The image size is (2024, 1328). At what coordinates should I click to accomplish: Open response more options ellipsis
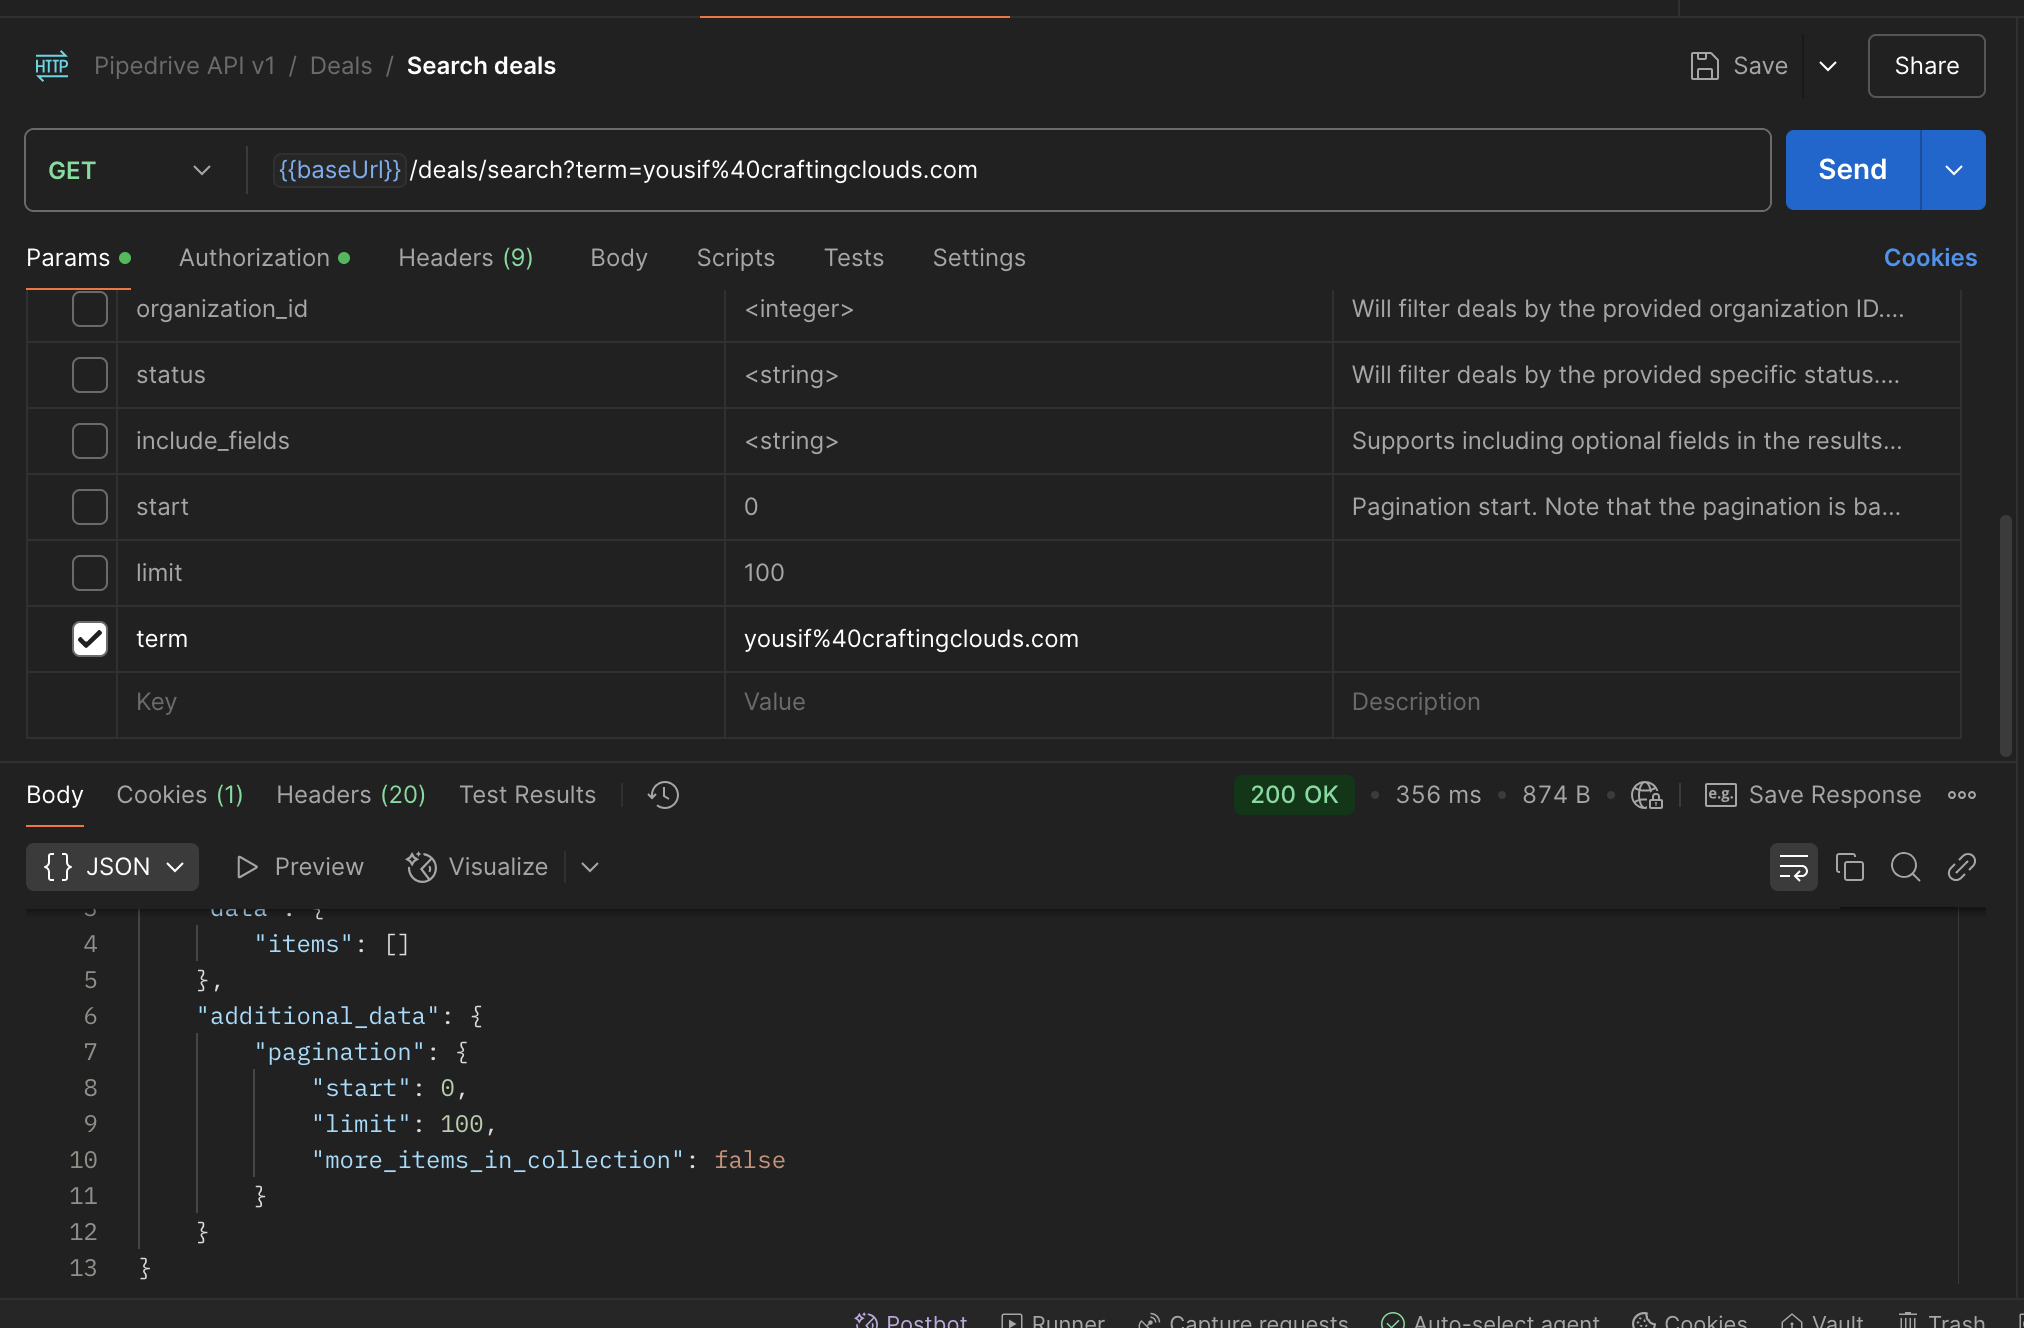(1961, 795)
